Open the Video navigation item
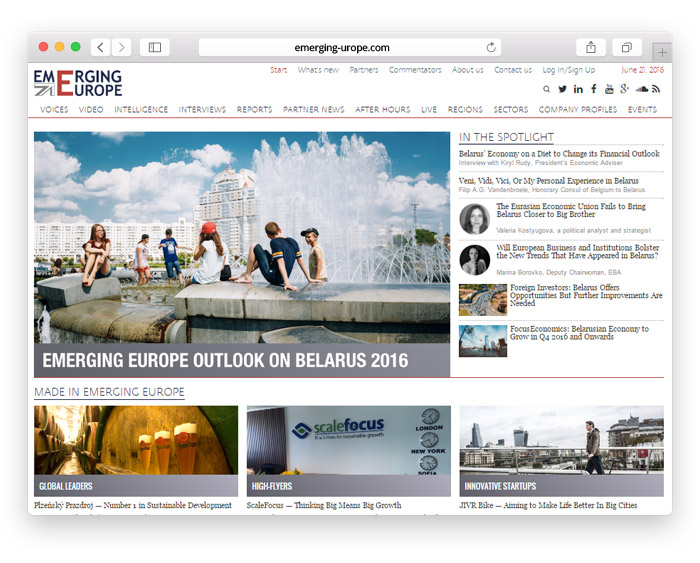Image resolution: width=700 pixels, height=563 pixels. point(91,109)
